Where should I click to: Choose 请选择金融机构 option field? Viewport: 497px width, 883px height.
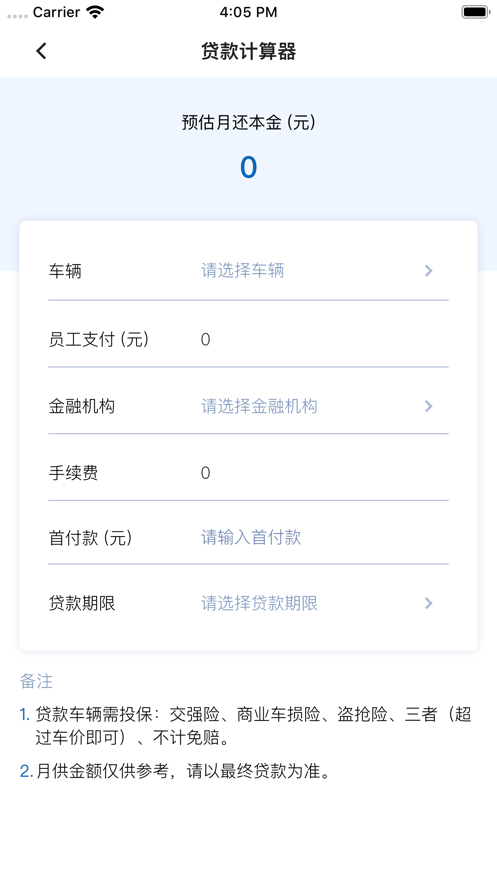coord(259,406)
